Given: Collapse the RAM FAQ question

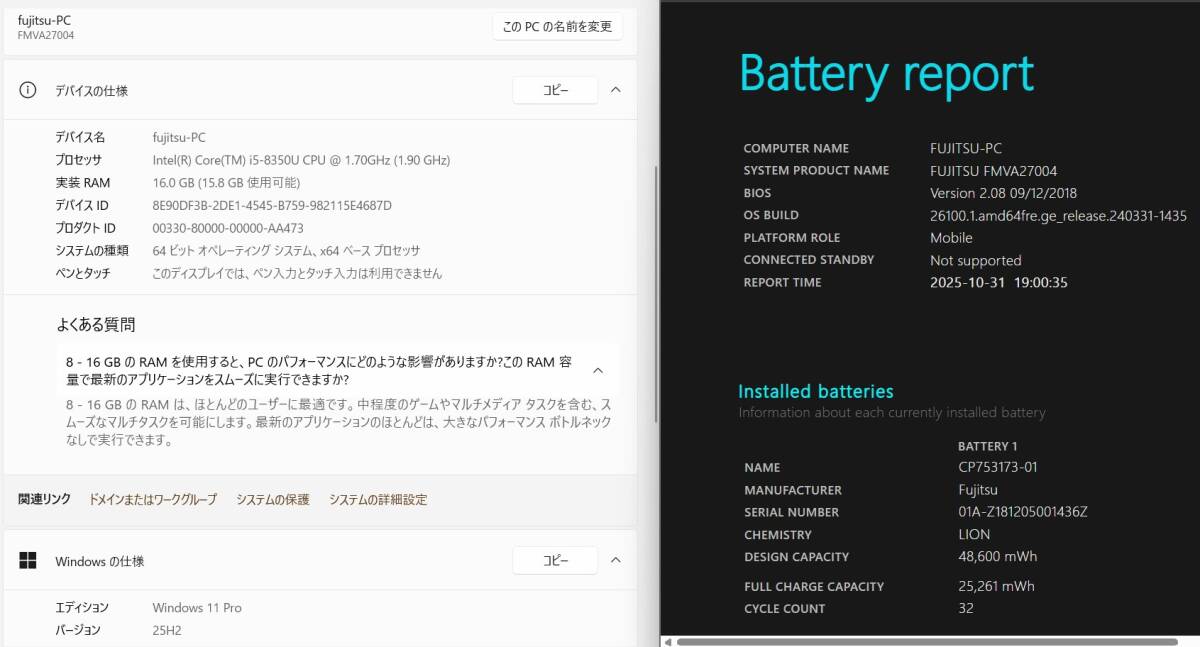Looking at the screenshot, I should 598,370.
